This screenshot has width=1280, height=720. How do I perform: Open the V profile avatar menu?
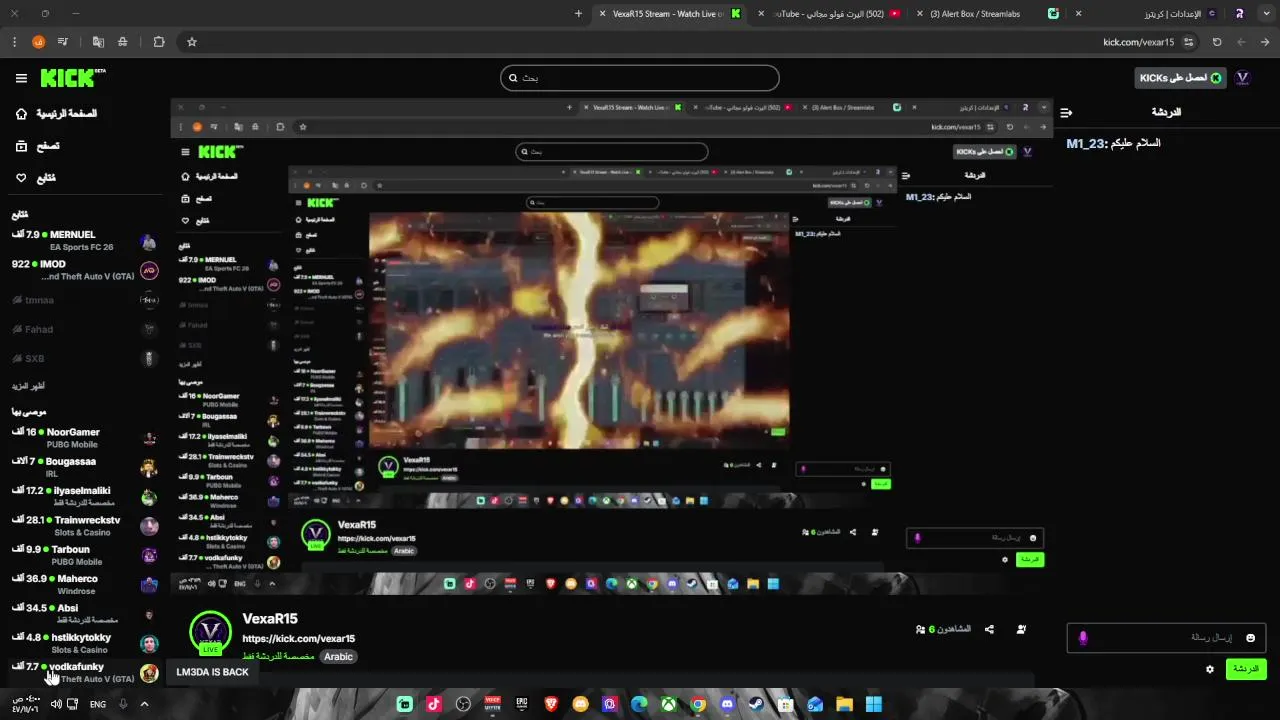[1243, 78]
